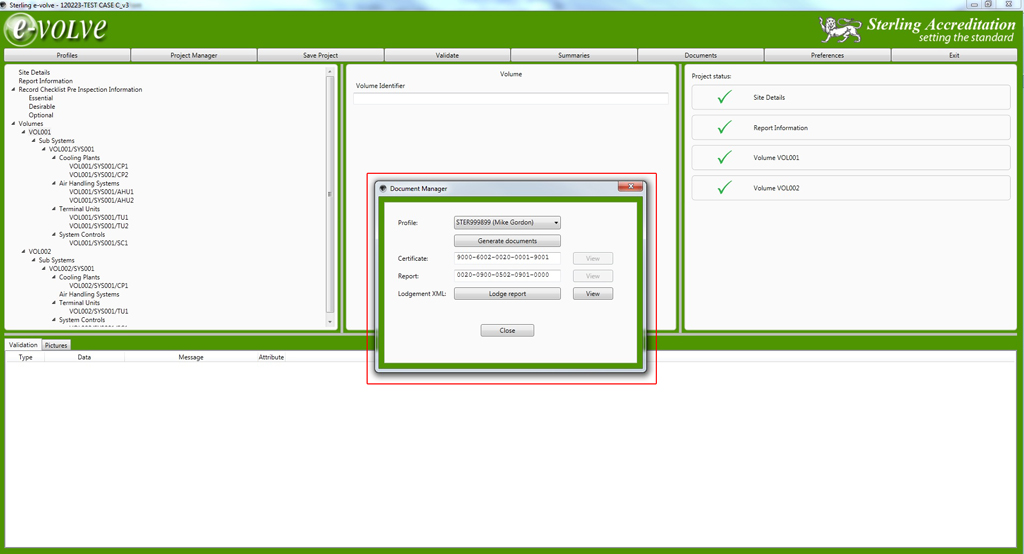Viewport: 1024px width, 554px height.
Task: Click the e-volve logo
Action: click(x=56, y=29)
